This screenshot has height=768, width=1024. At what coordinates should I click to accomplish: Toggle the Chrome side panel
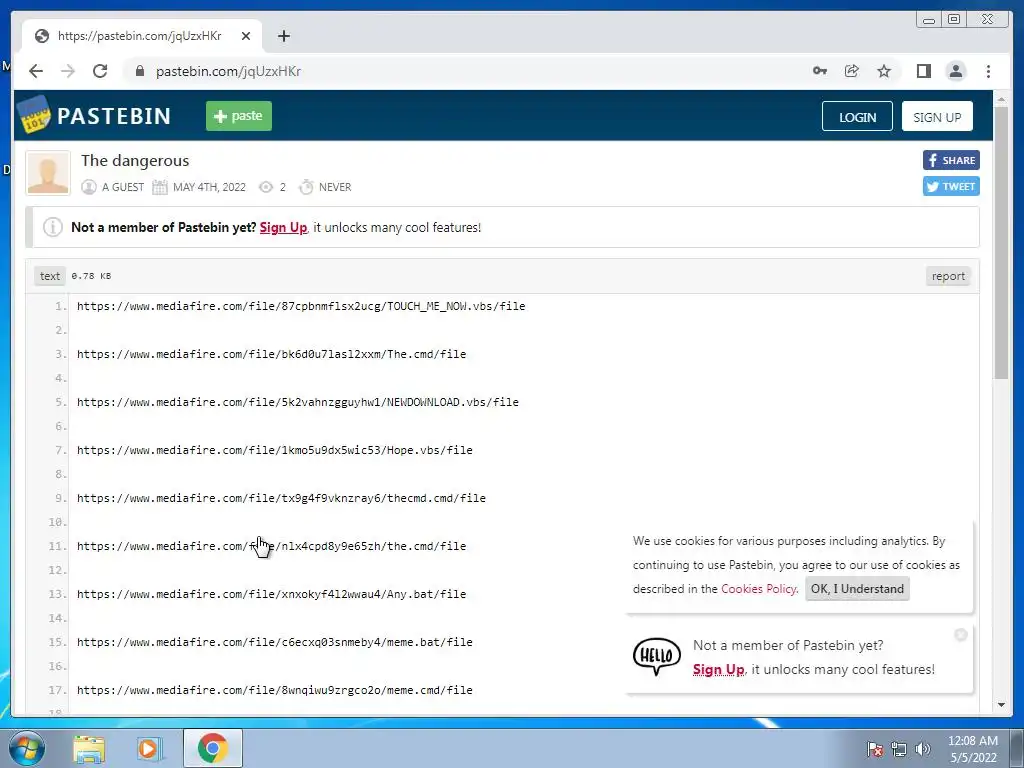pyautogui.click(x=923, y=71)
